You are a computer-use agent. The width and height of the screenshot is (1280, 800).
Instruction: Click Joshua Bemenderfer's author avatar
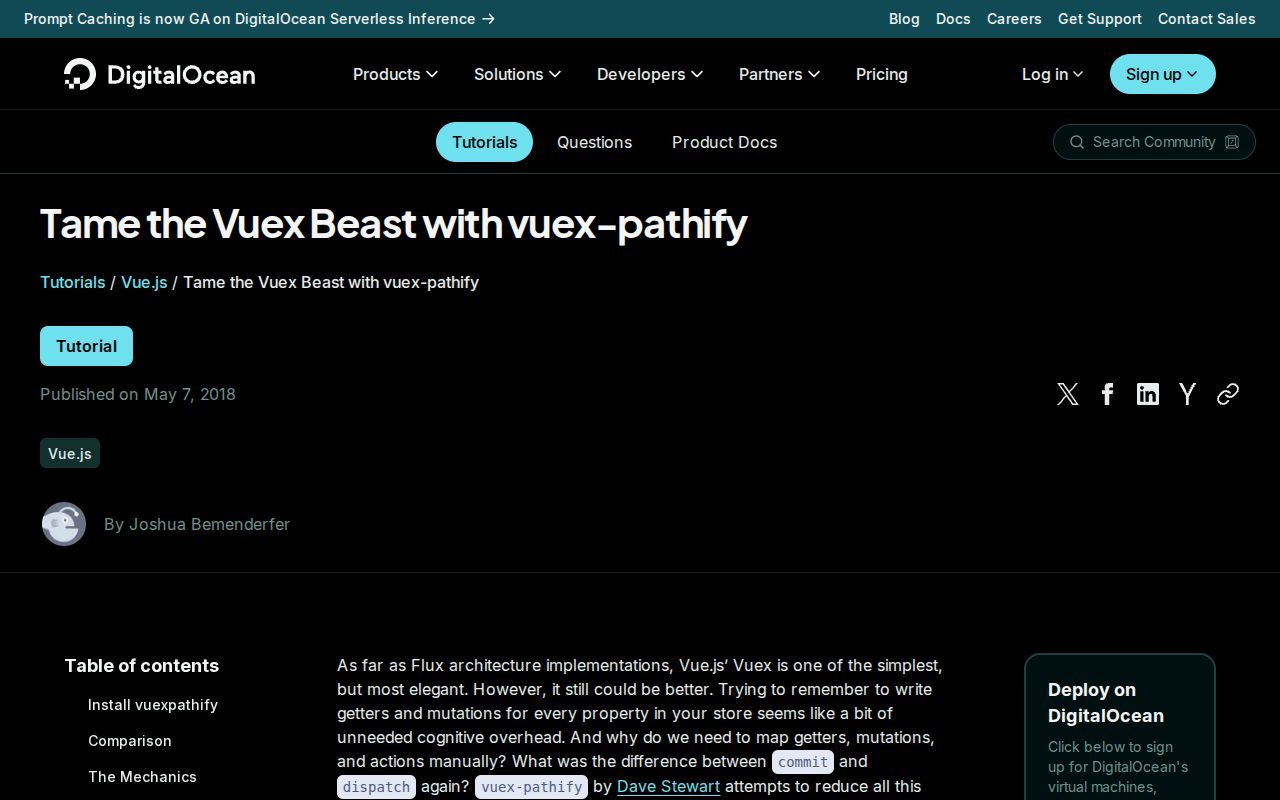[x=64, y=524]
